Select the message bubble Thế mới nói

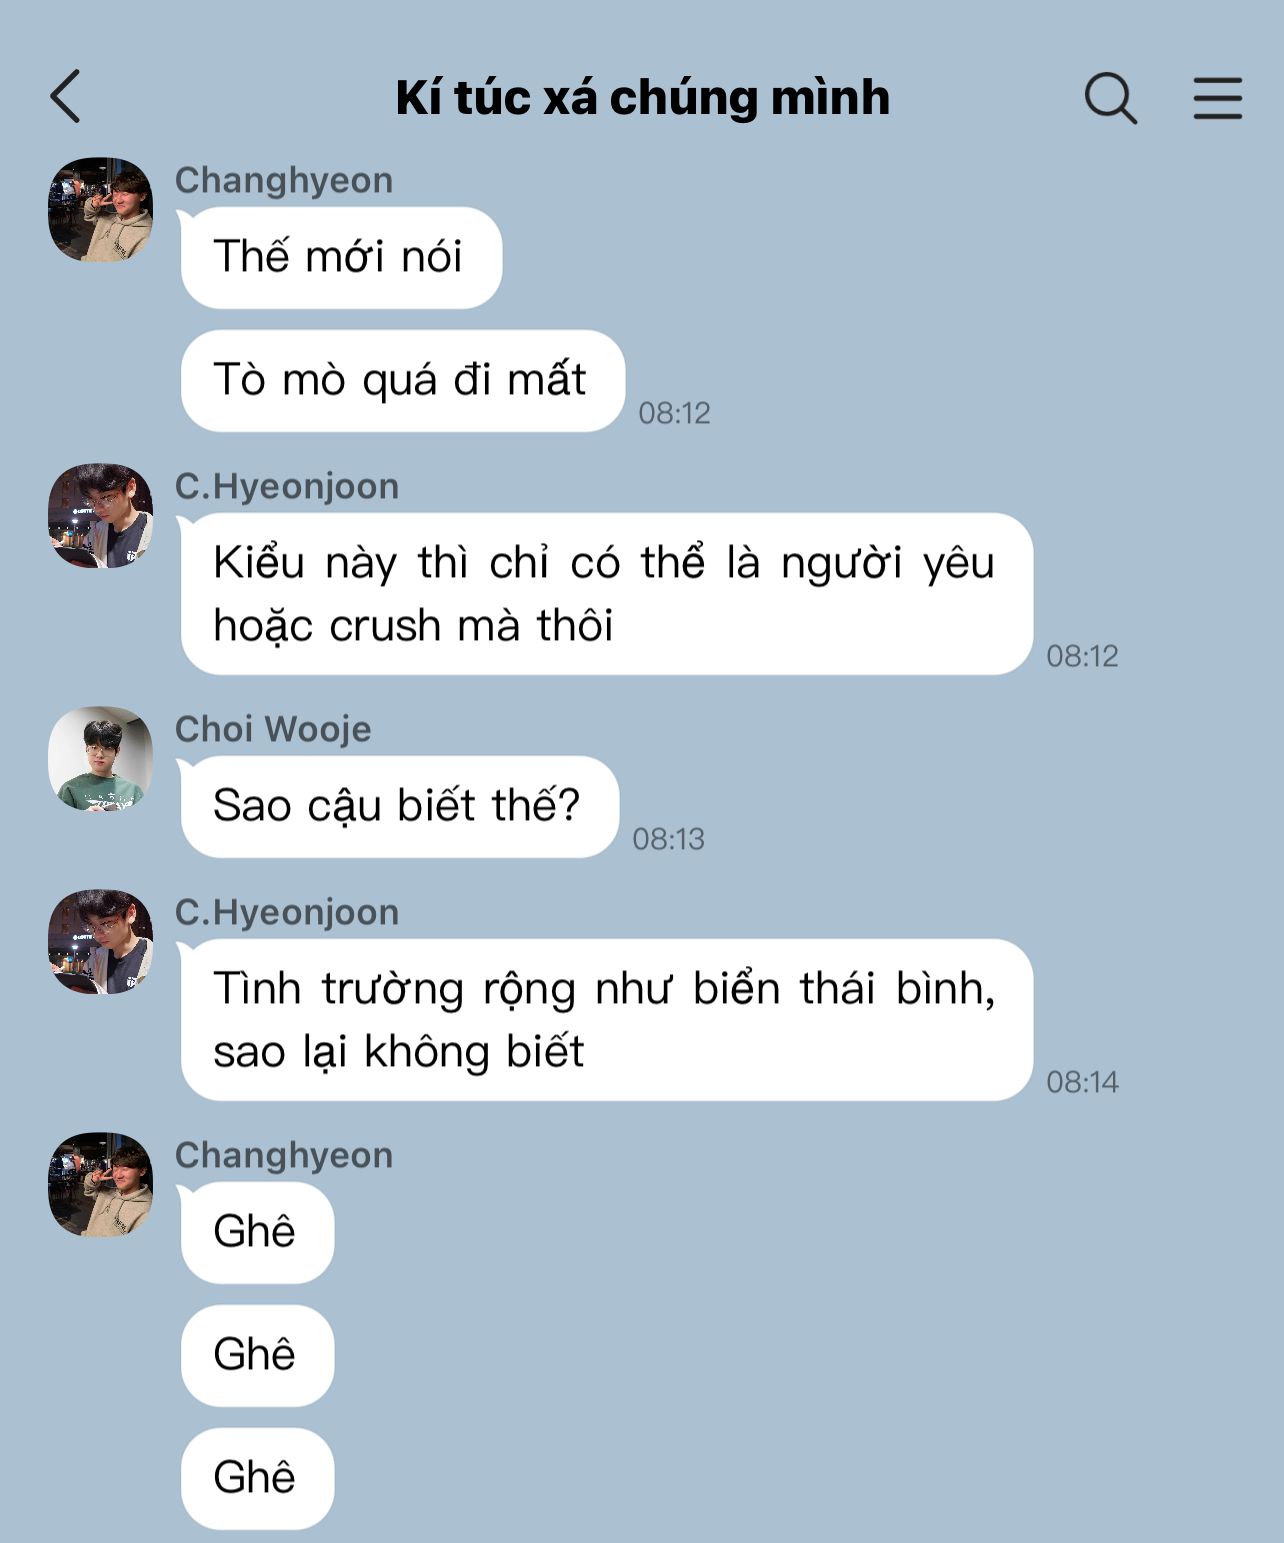pos(341,257)
